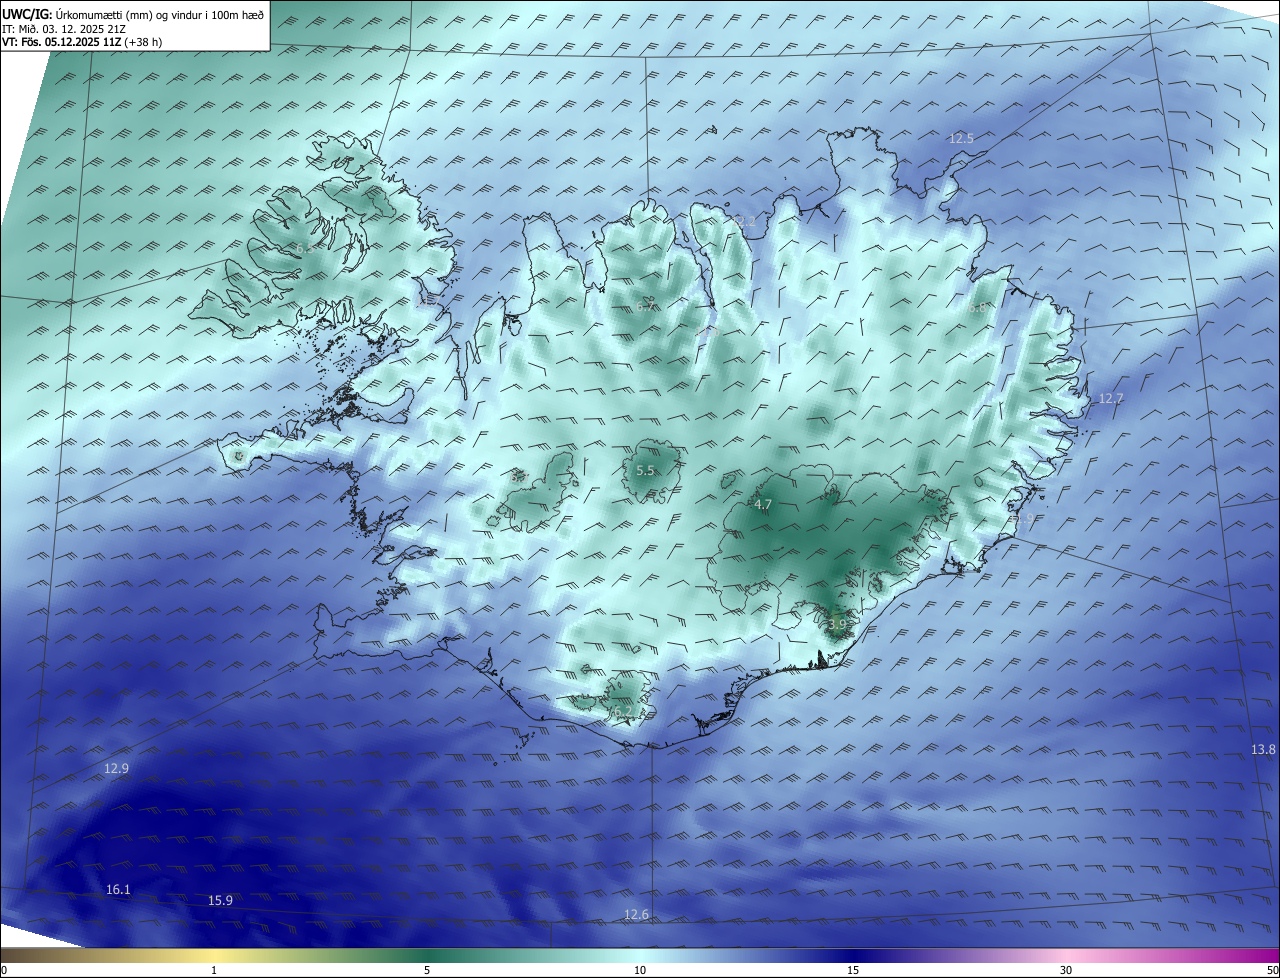Click the 16.1 value label in the dark blue area

click(118, 889)
